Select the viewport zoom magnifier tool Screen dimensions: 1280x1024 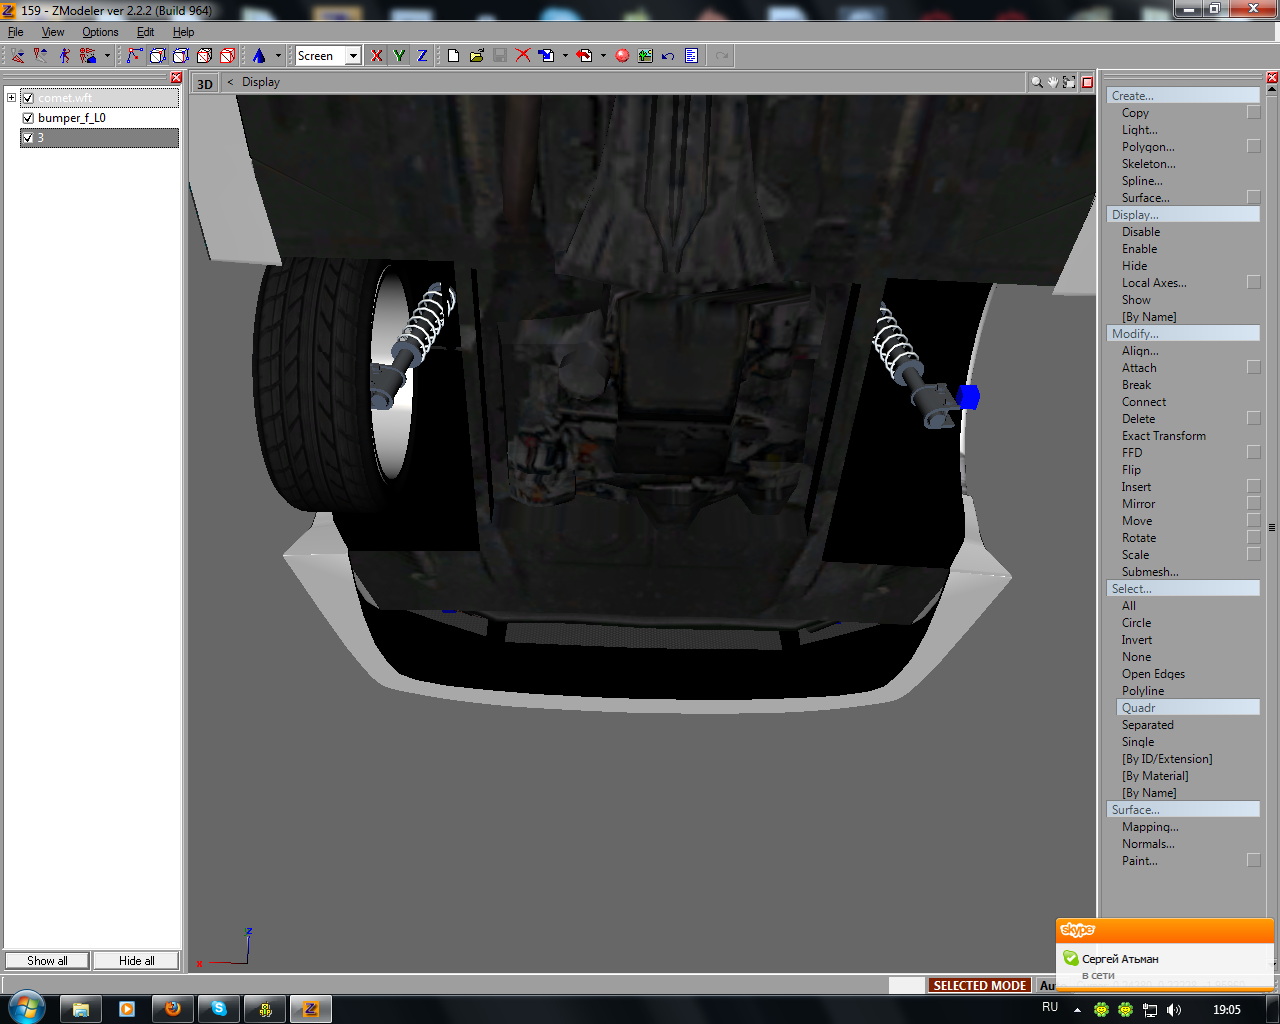pos(1037,83)
